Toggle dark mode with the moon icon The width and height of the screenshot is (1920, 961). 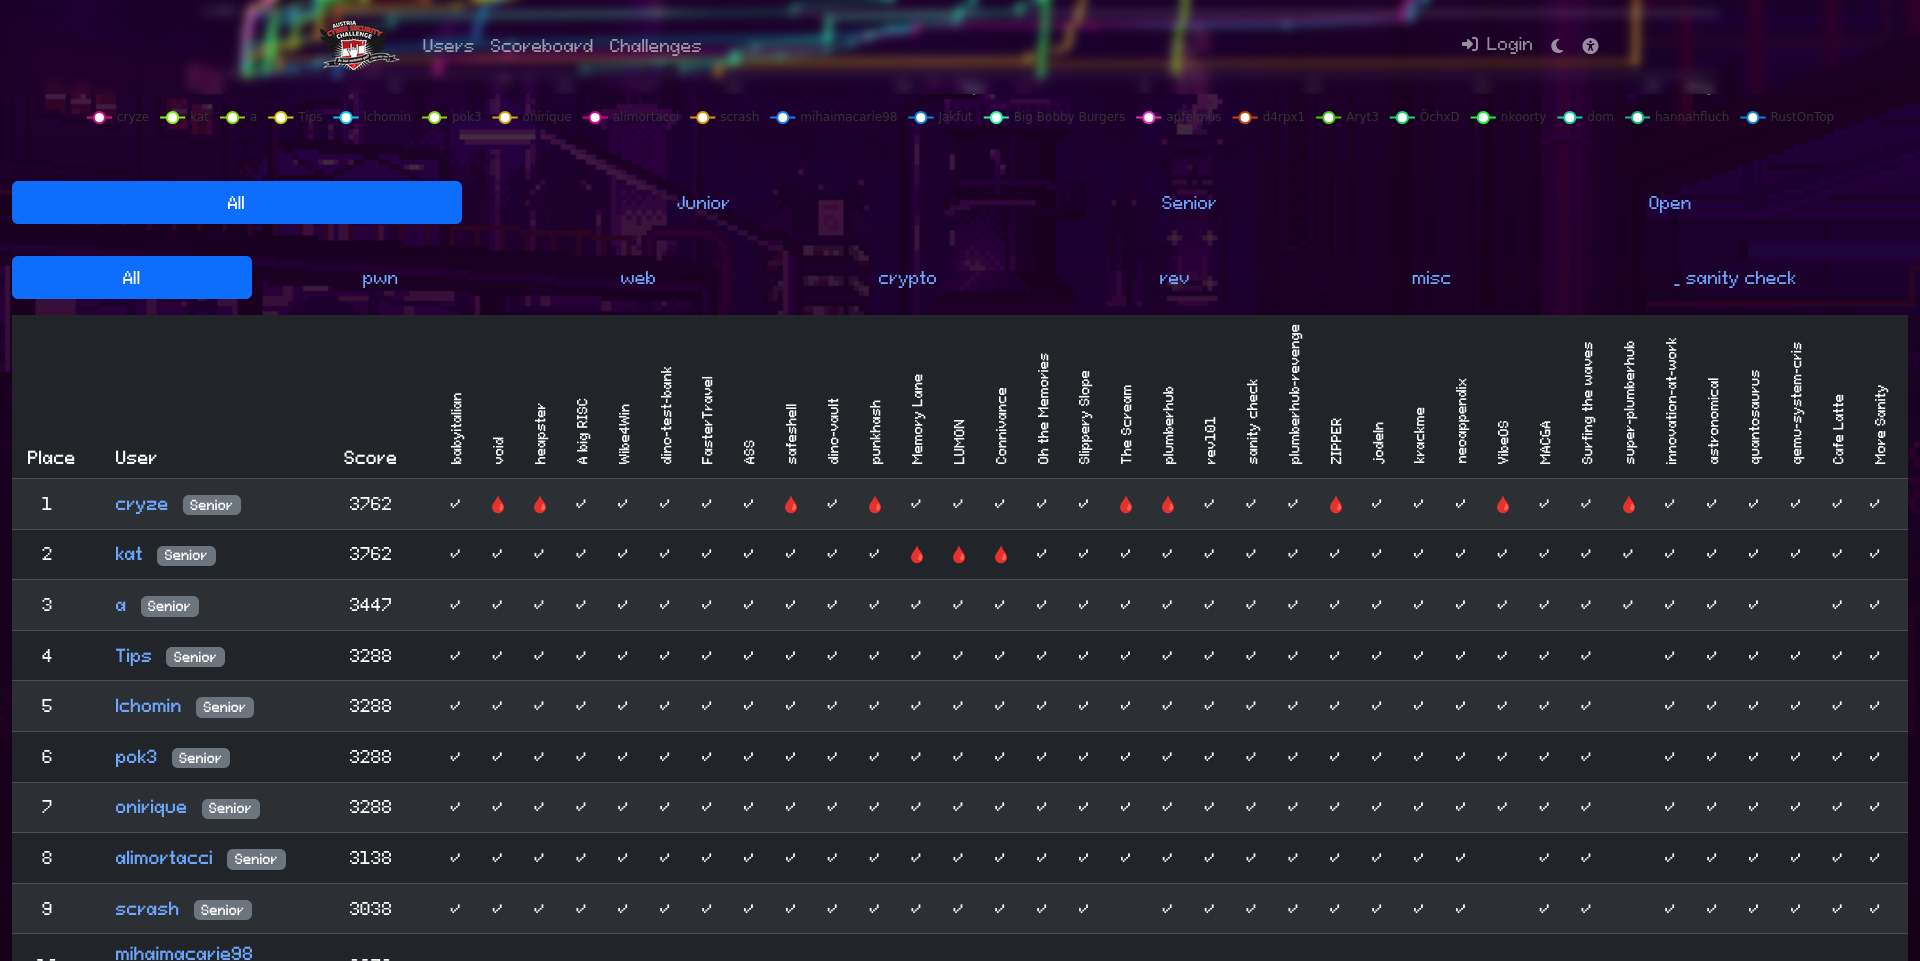tap(1557, 46)
